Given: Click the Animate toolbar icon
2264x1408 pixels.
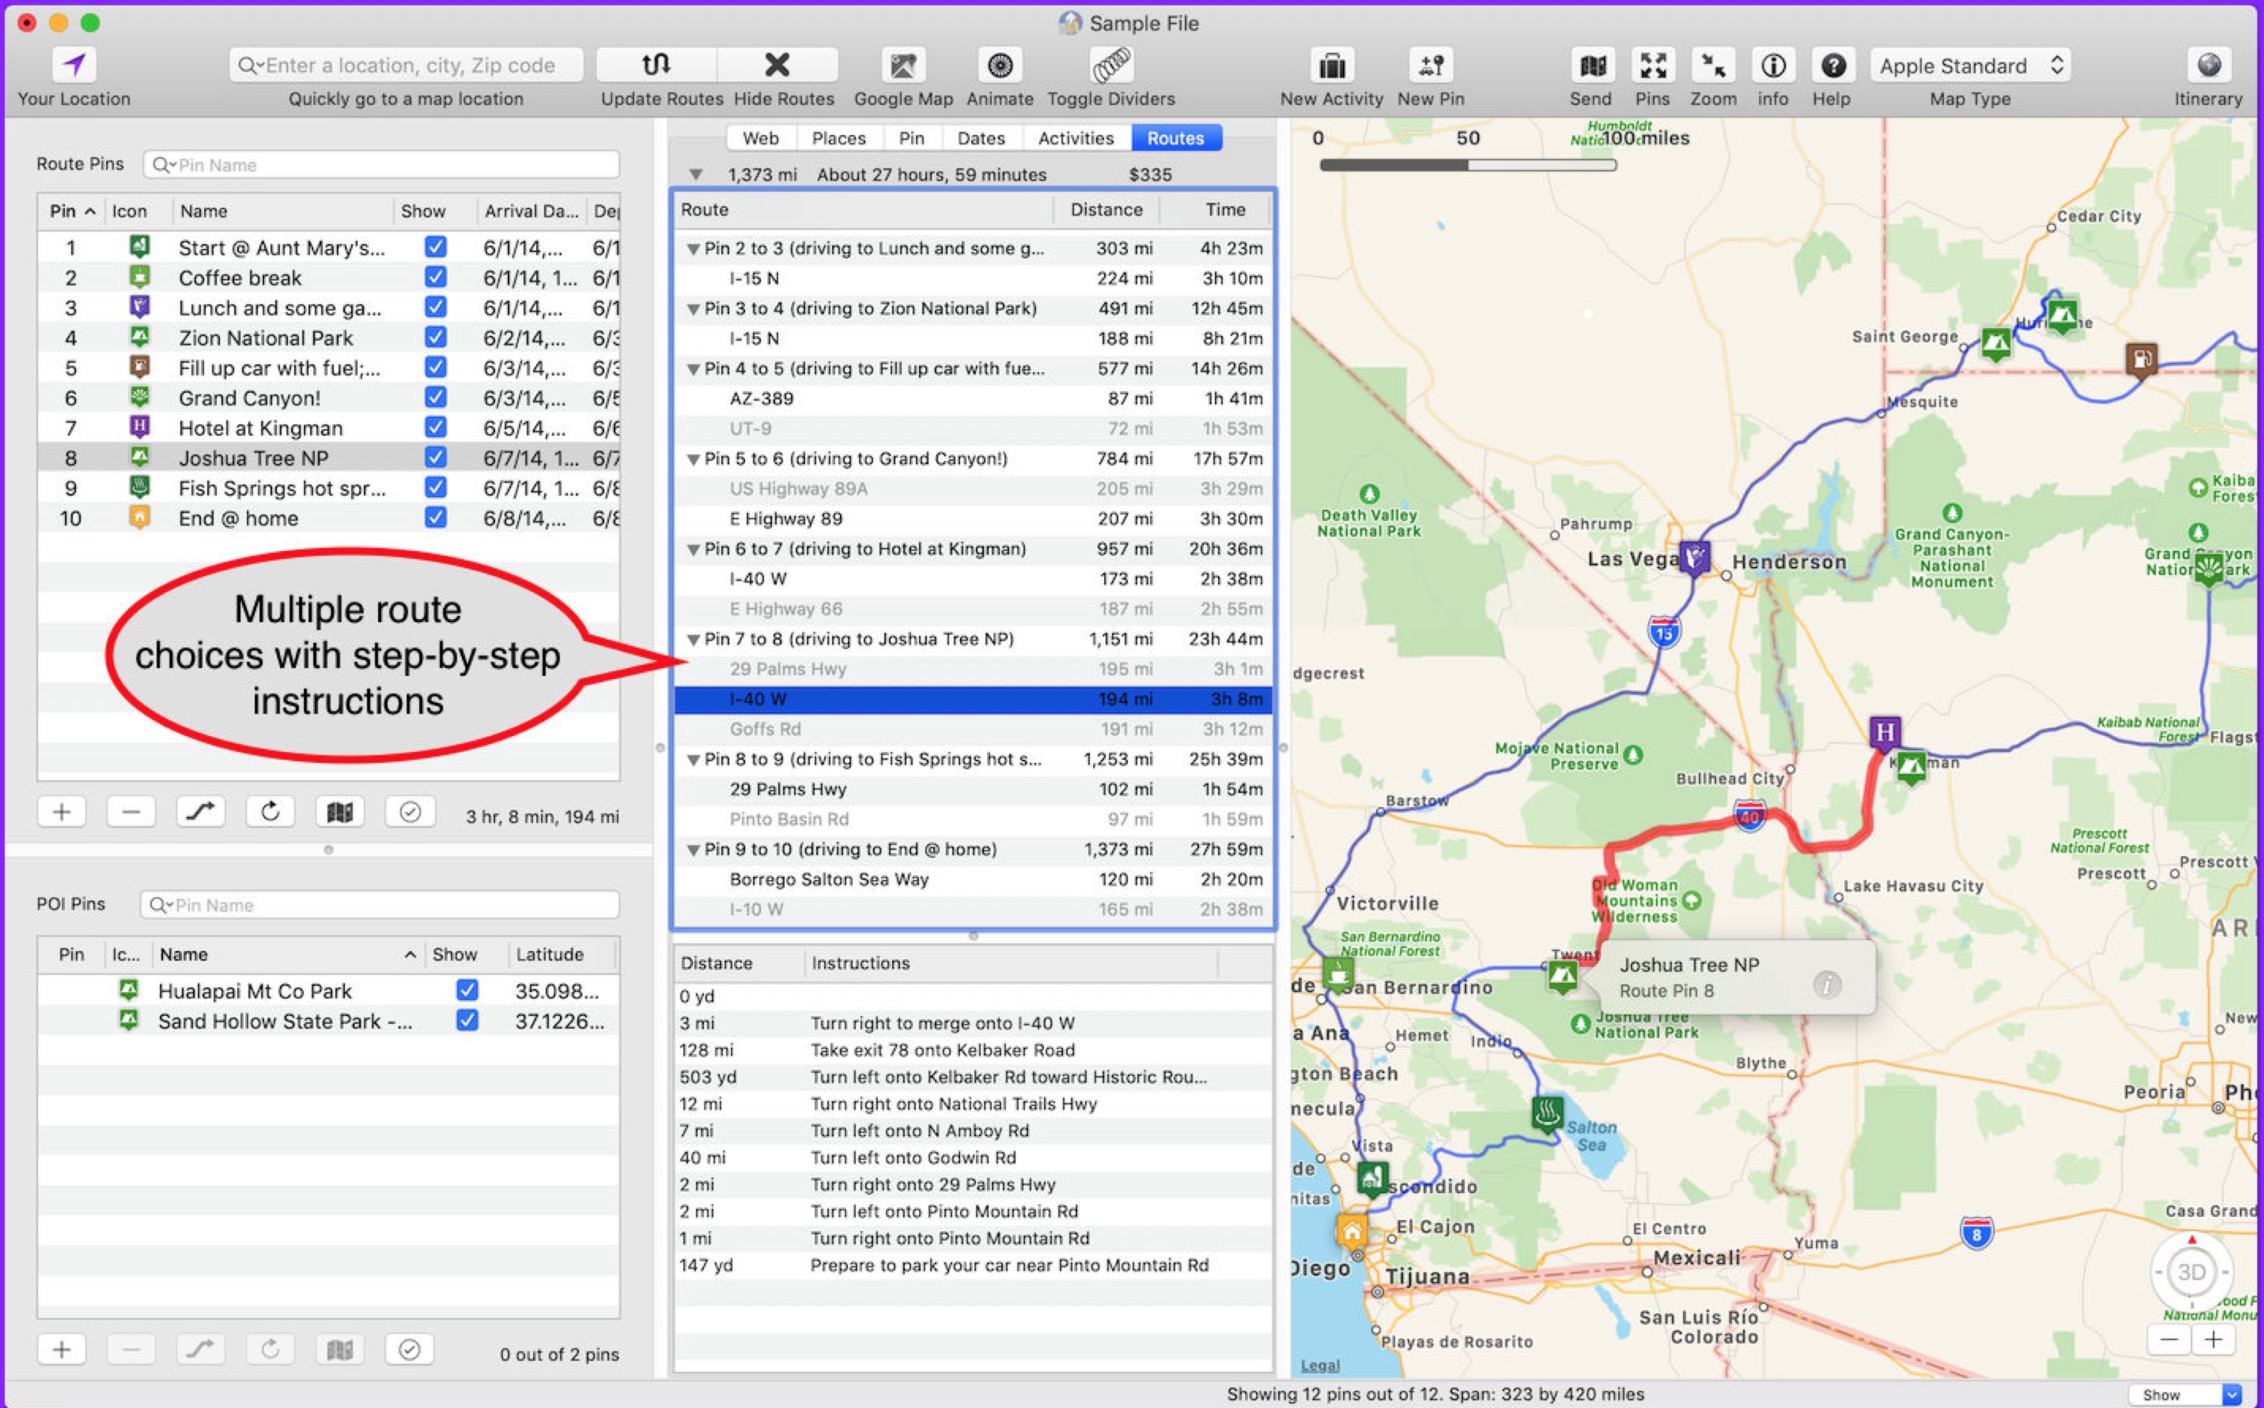Looking at the screenshot, I should point(999,66).
